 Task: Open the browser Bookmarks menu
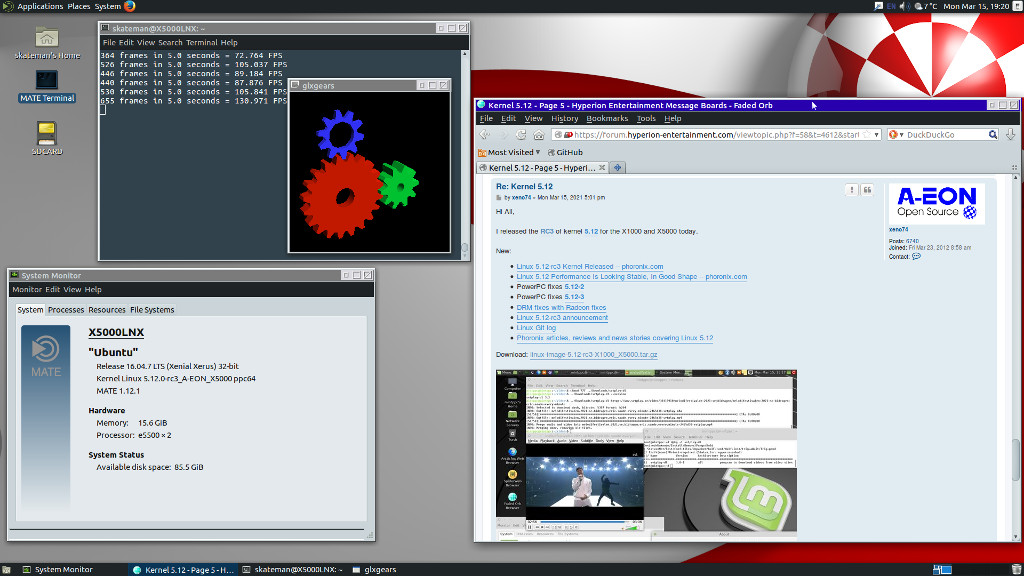[607, 118]
